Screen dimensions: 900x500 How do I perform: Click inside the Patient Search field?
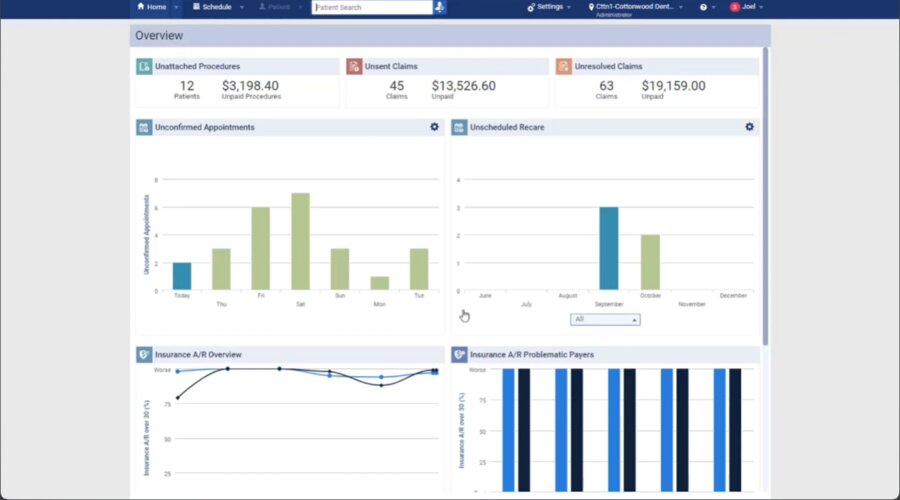pyautogui.click(x=370, y=7)
